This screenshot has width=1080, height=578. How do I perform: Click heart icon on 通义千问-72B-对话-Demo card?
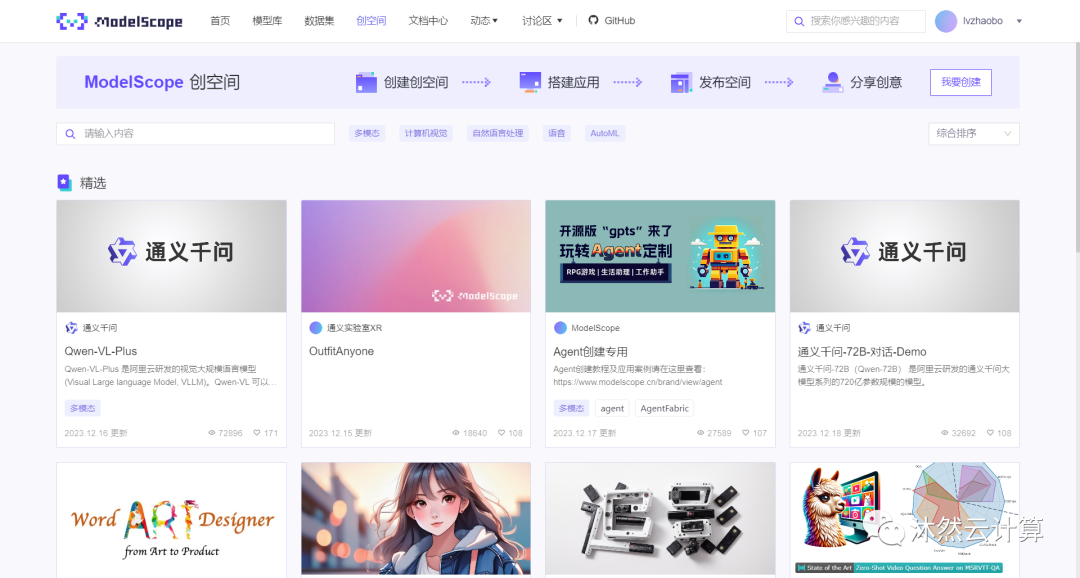coord(990,433)
